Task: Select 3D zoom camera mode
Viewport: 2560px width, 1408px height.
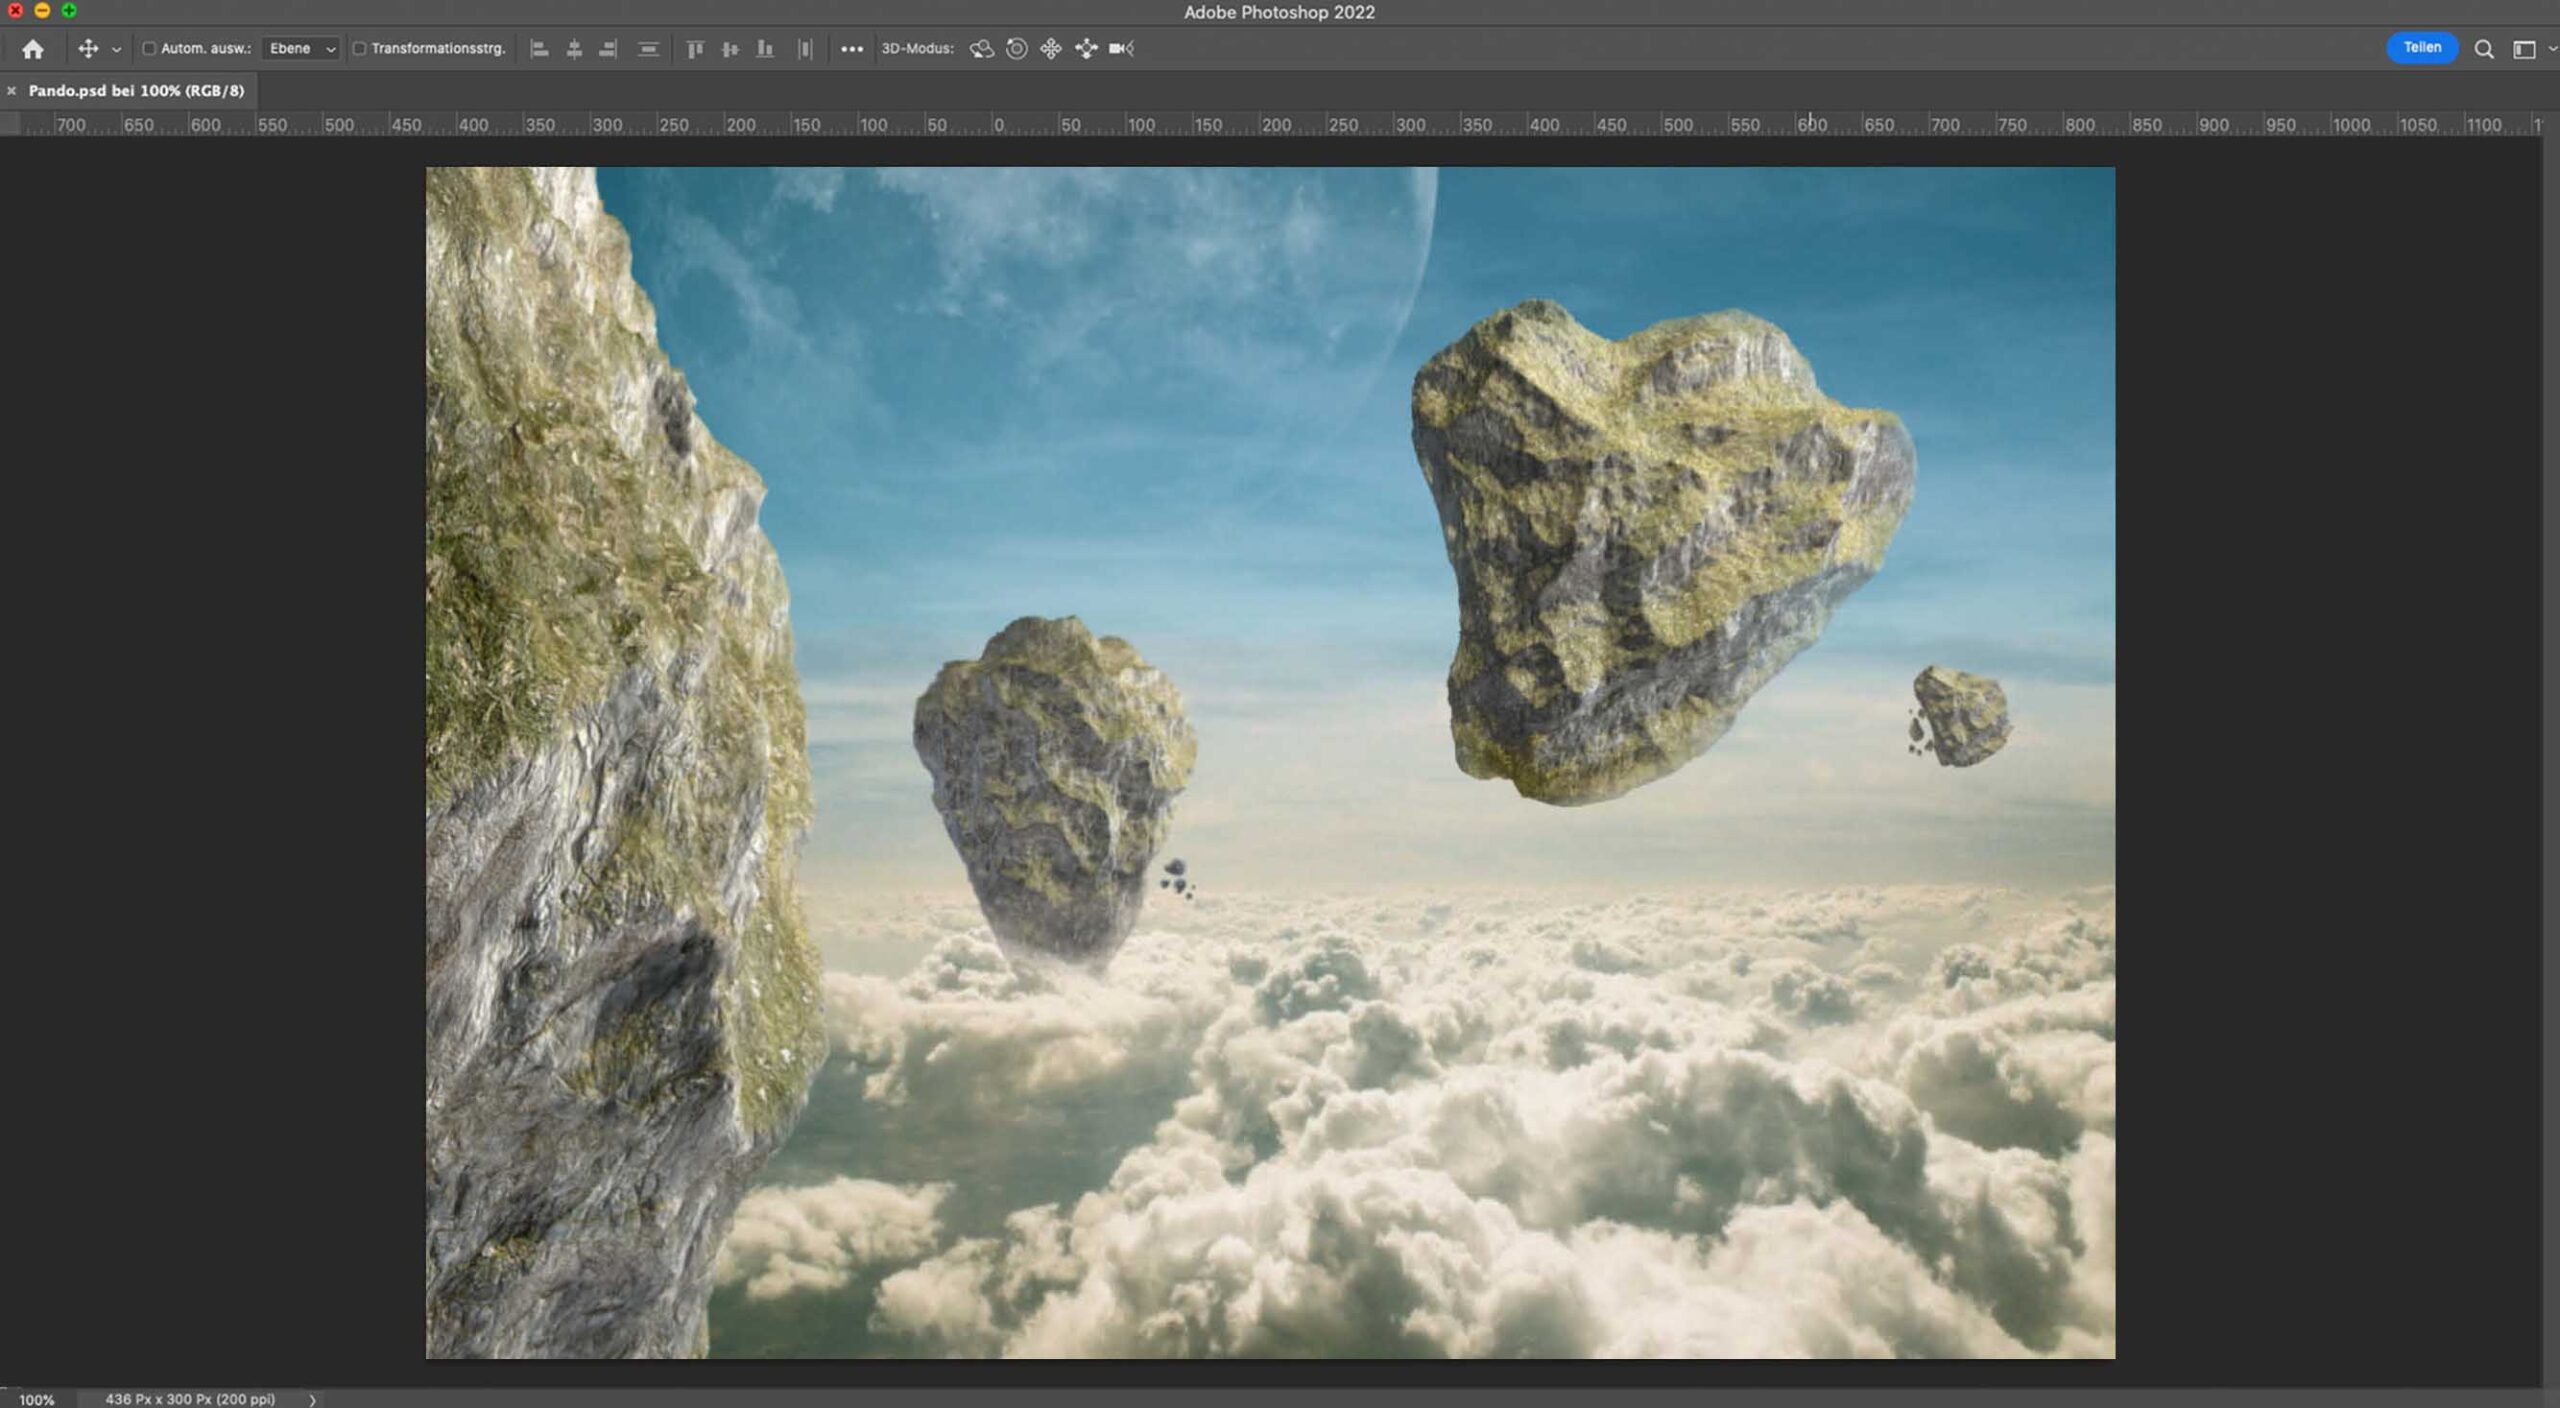Action: click(x=1121, y=48)
